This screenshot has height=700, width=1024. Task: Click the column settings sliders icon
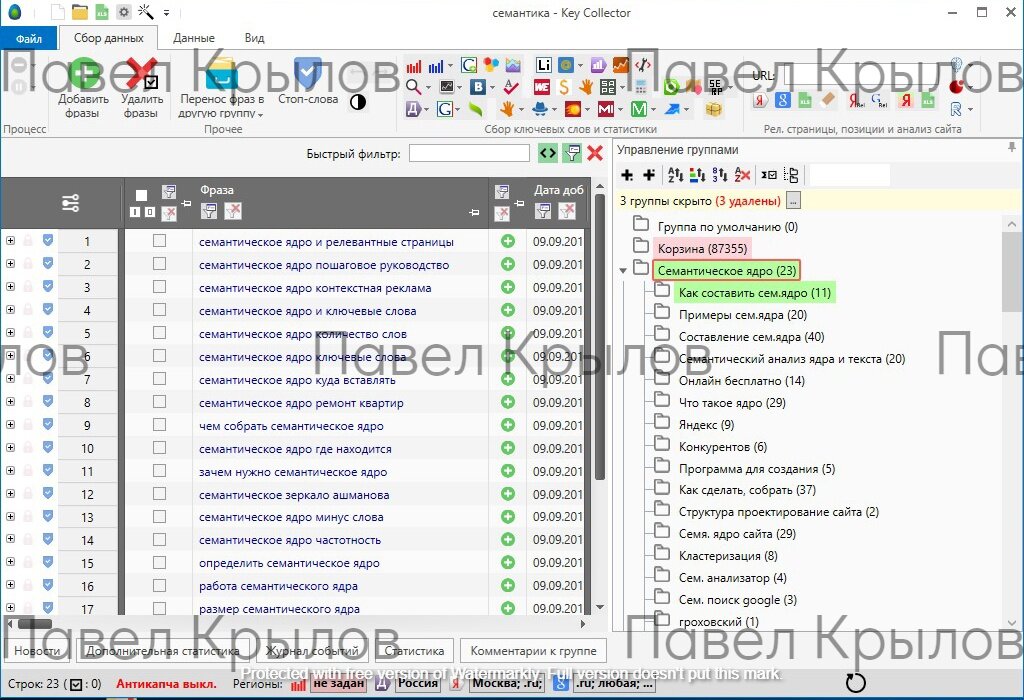(x=71, y=203)
